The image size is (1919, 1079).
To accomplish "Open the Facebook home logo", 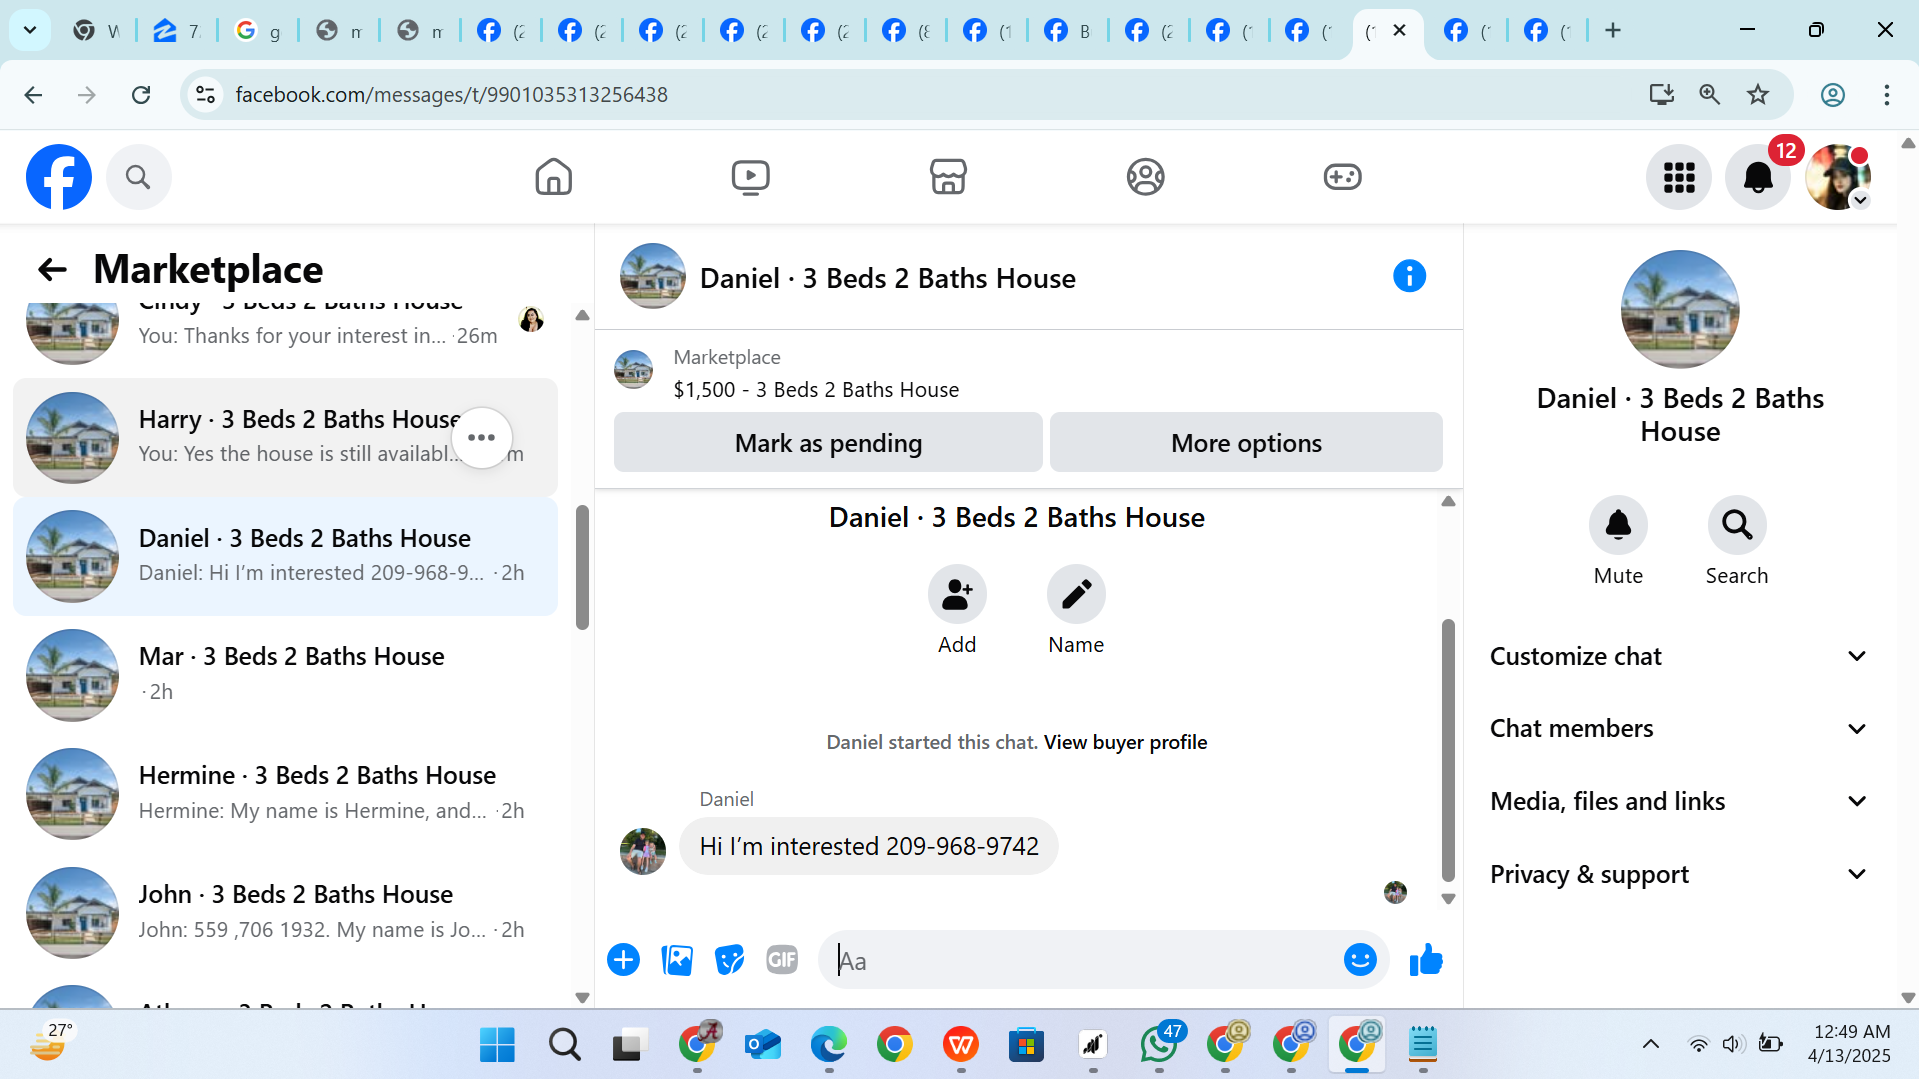I will pyautogui.click(x=59, y=177).
